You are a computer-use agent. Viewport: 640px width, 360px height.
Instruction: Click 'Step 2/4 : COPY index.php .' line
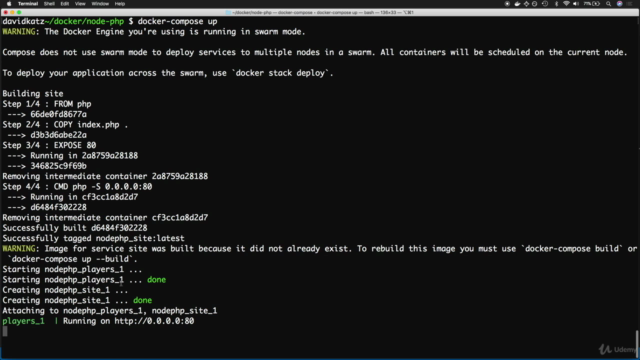pyautogui.click(x=65, y=125)
